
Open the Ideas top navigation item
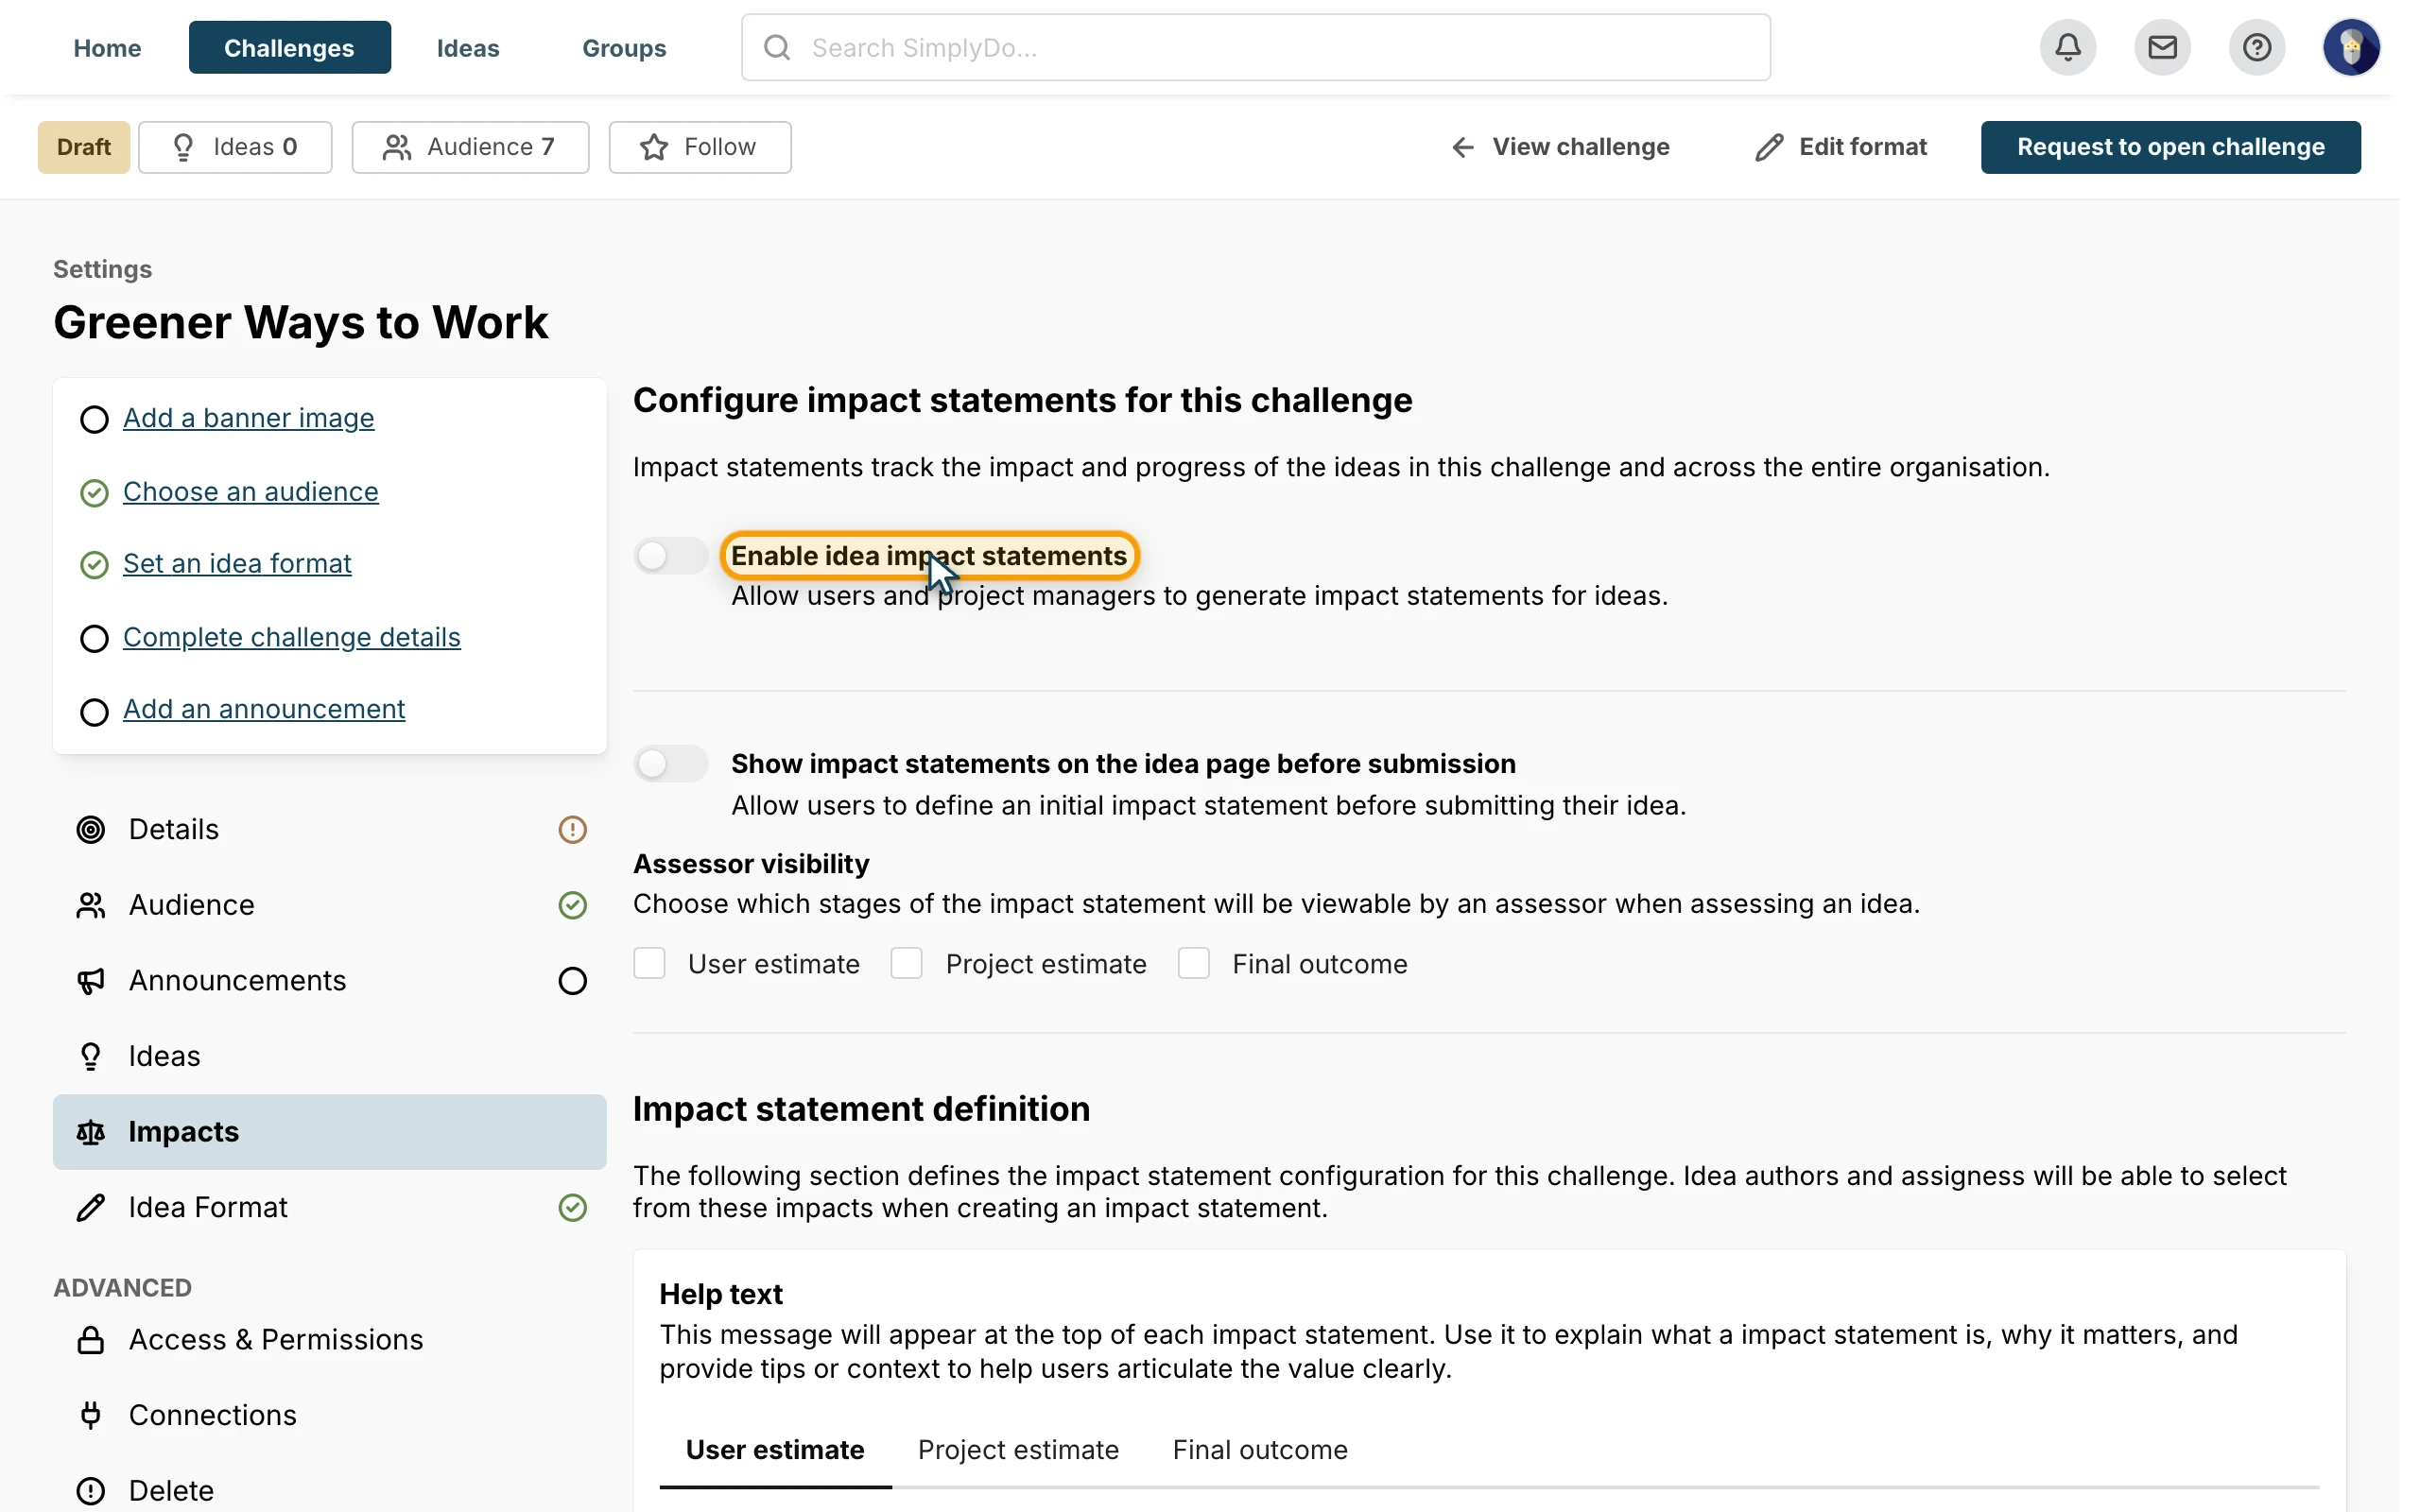(x=468, y=47)
